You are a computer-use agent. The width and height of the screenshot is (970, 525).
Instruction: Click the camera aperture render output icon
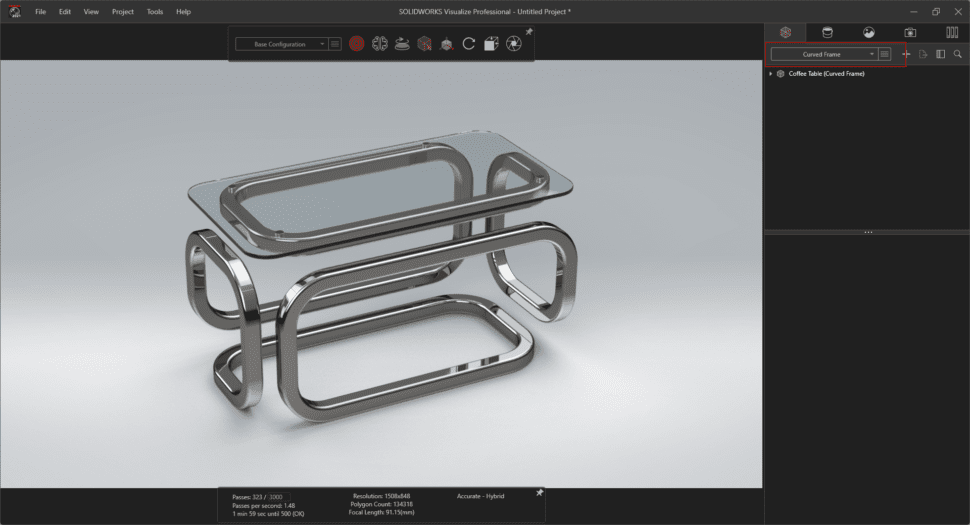point(513,44)
